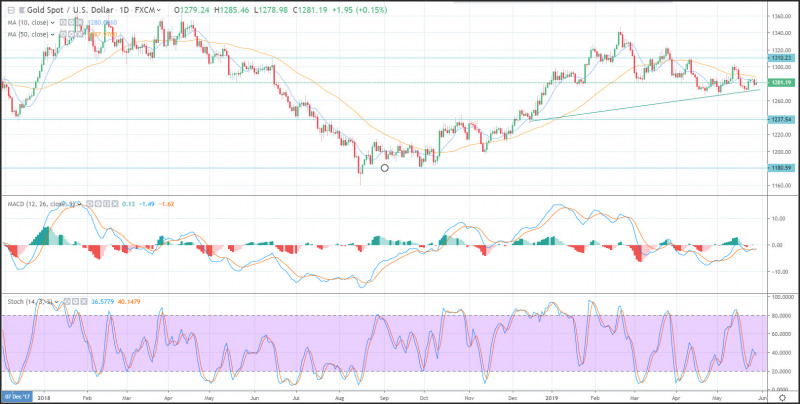Toggle visibility of the Stoch indicator
Viewport: 800px width, 404px height.
click(67, 301)
